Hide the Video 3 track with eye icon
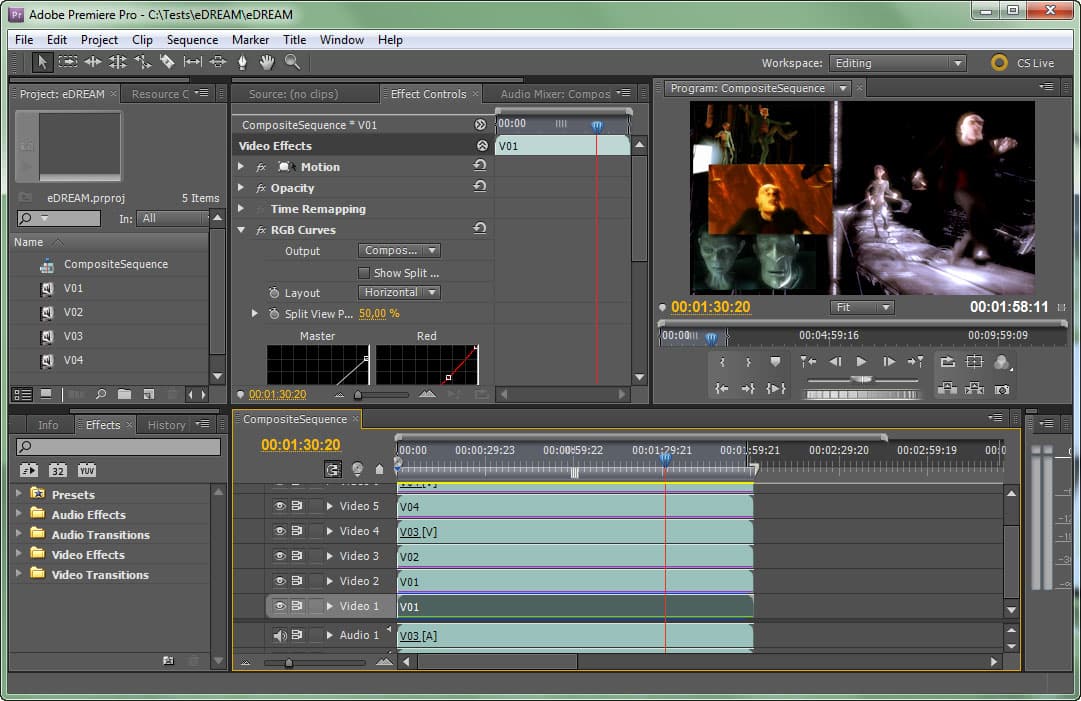Viewport: 1081px width, 701px height. 280,556
